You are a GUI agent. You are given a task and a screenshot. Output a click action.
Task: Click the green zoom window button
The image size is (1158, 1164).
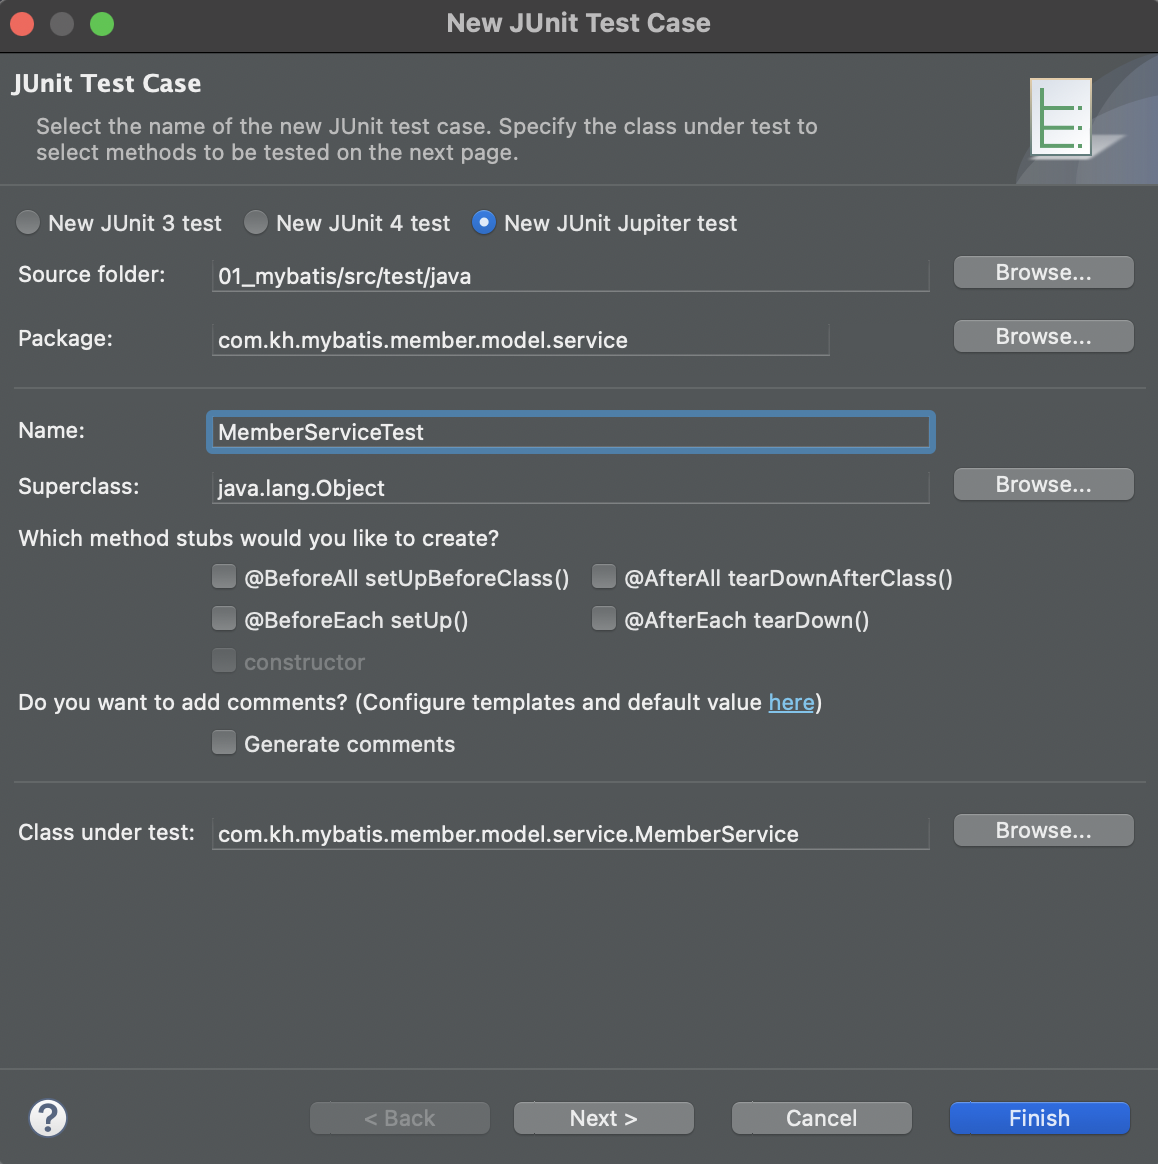(102, 24)
